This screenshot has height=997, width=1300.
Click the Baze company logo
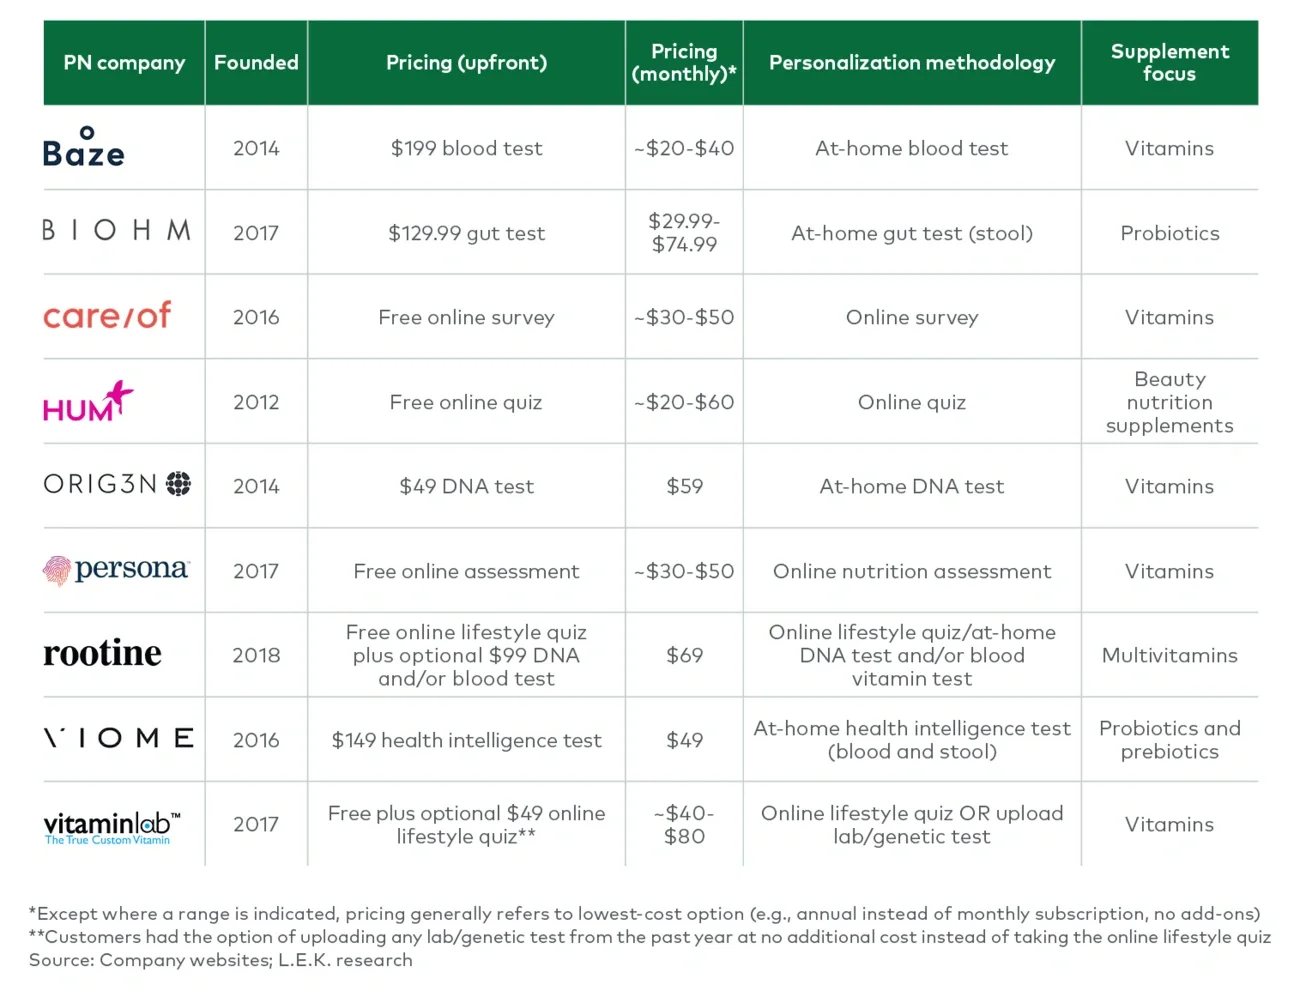(84, 148)
